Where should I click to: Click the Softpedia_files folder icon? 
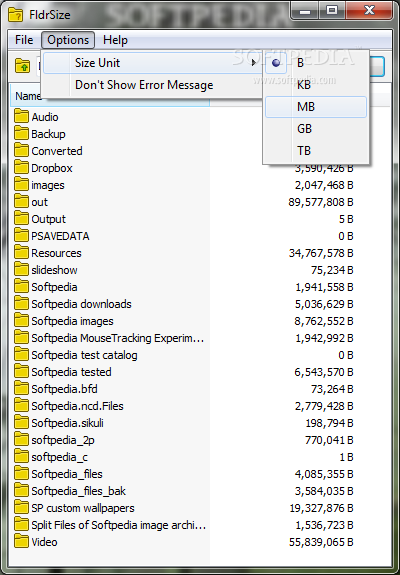(x=21, y=473)
